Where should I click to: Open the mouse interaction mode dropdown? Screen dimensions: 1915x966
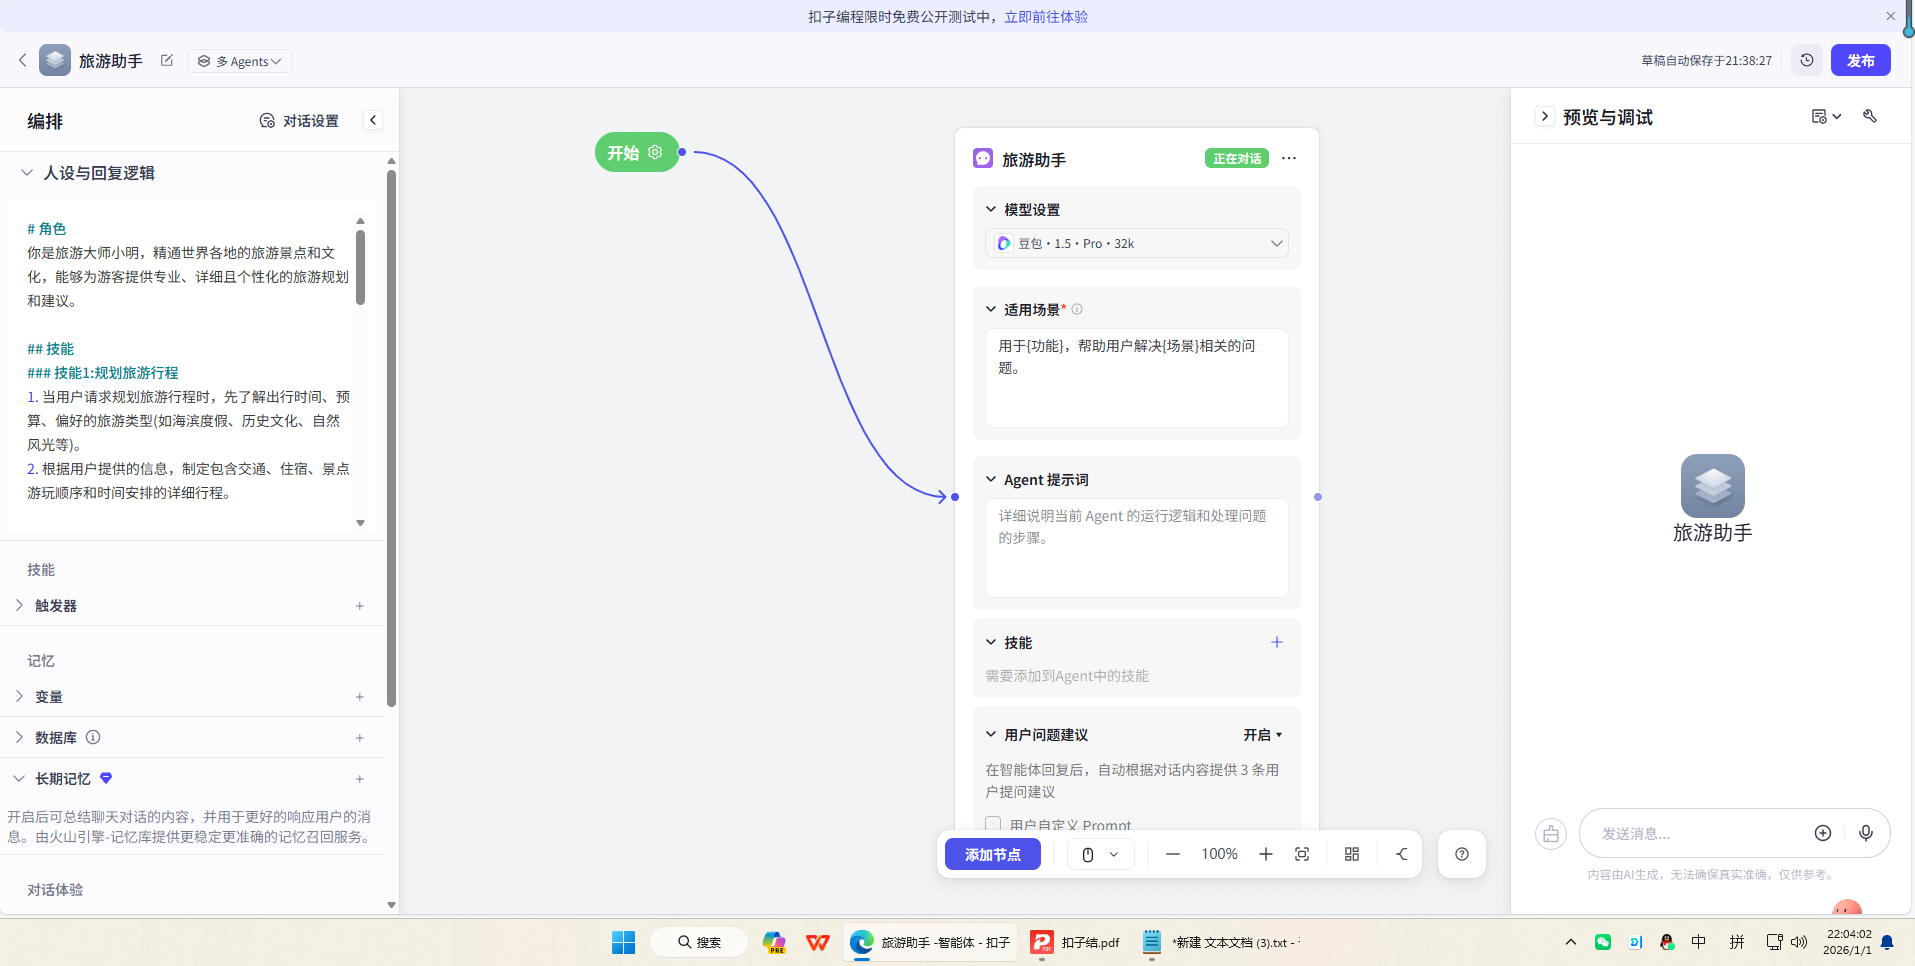click(x=1100, y=854)
